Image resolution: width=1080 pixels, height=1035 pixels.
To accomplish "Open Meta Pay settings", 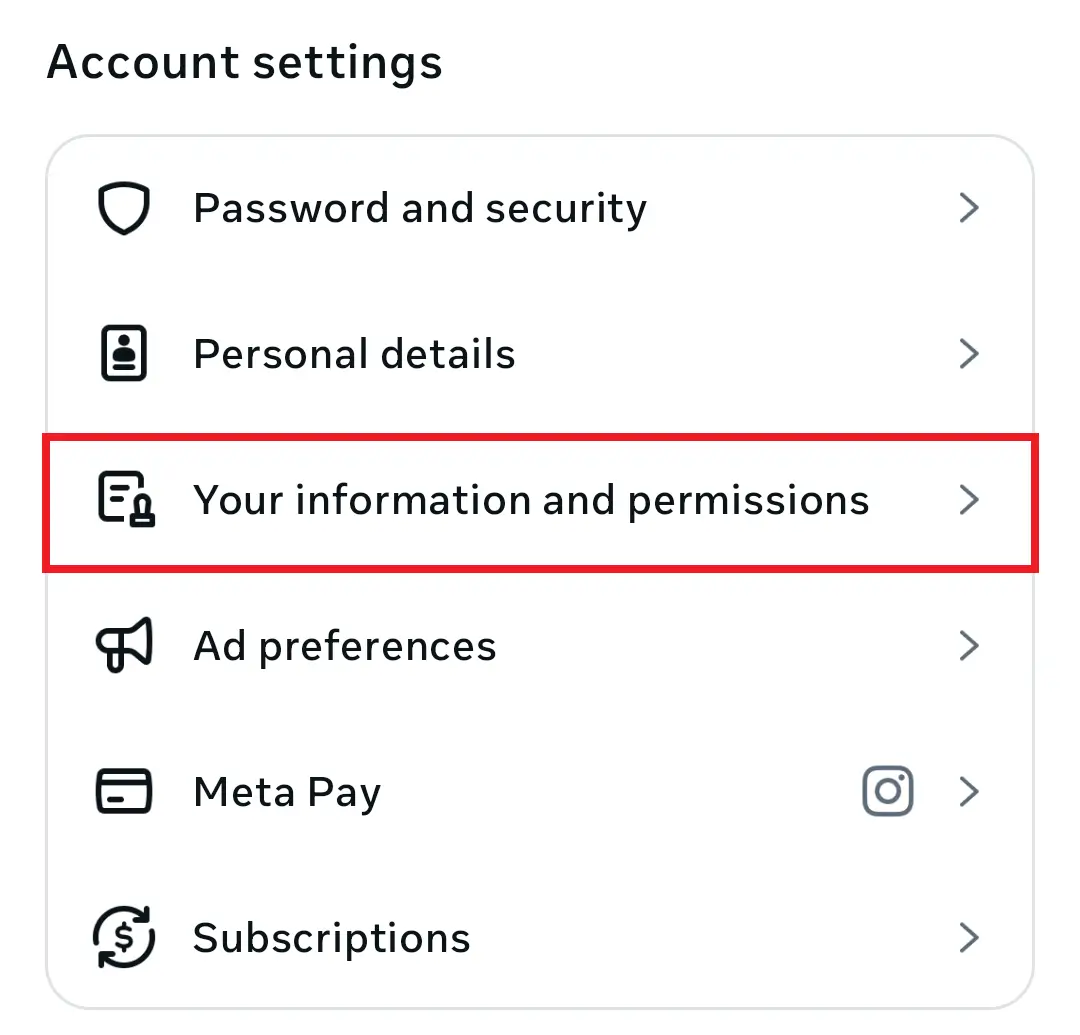I will (x=287, y=791).
